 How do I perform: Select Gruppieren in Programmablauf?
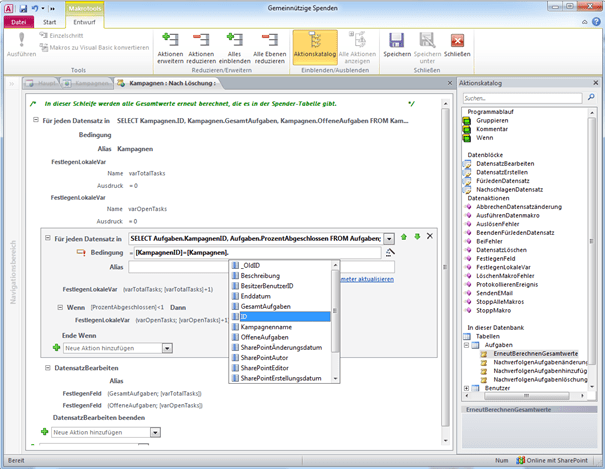(492, 120)
